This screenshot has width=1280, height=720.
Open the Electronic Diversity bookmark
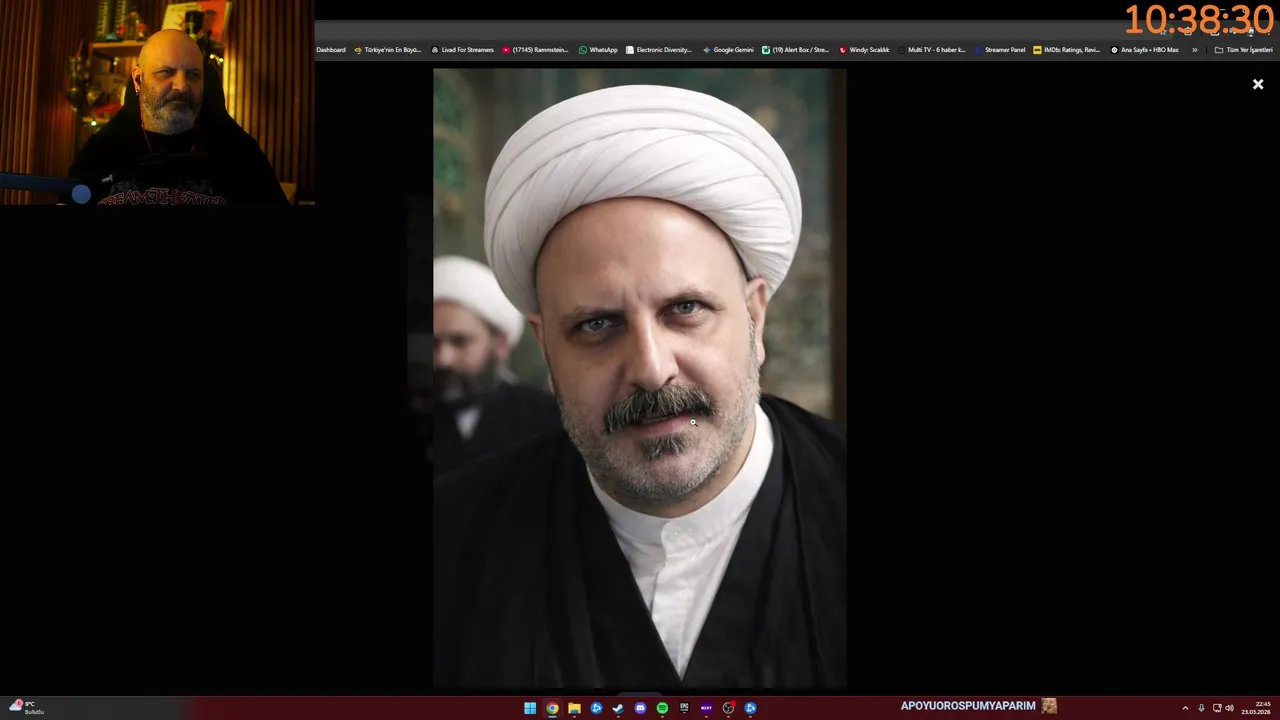pyautogui.click(x=659, y=50)
